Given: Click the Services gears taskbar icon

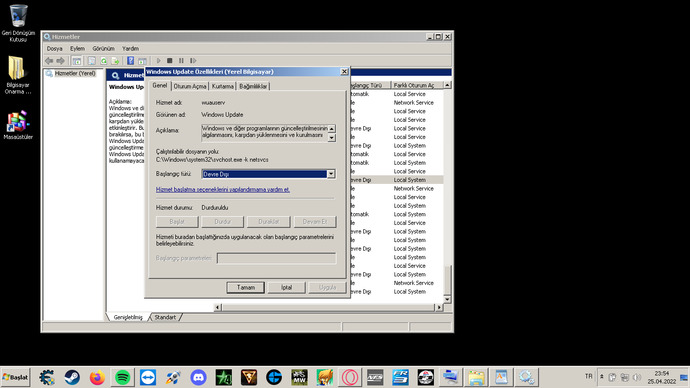Looking at the screenshot, I should pyautogui.click(x=526, y=377).
